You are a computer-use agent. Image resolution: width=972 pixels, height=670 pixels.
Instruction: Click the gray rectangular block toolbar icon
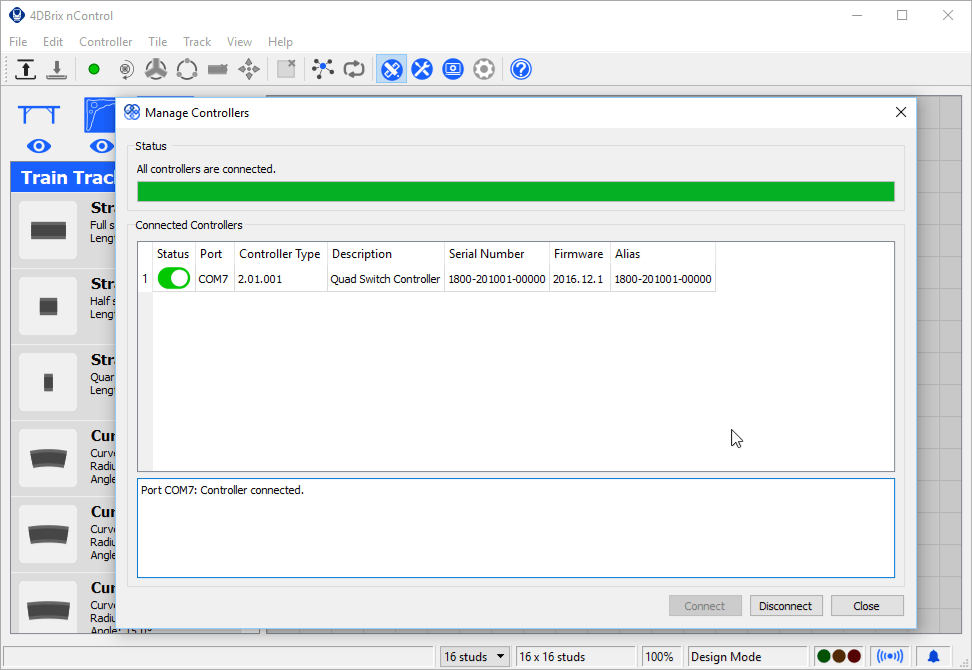[x=218, y=69]
